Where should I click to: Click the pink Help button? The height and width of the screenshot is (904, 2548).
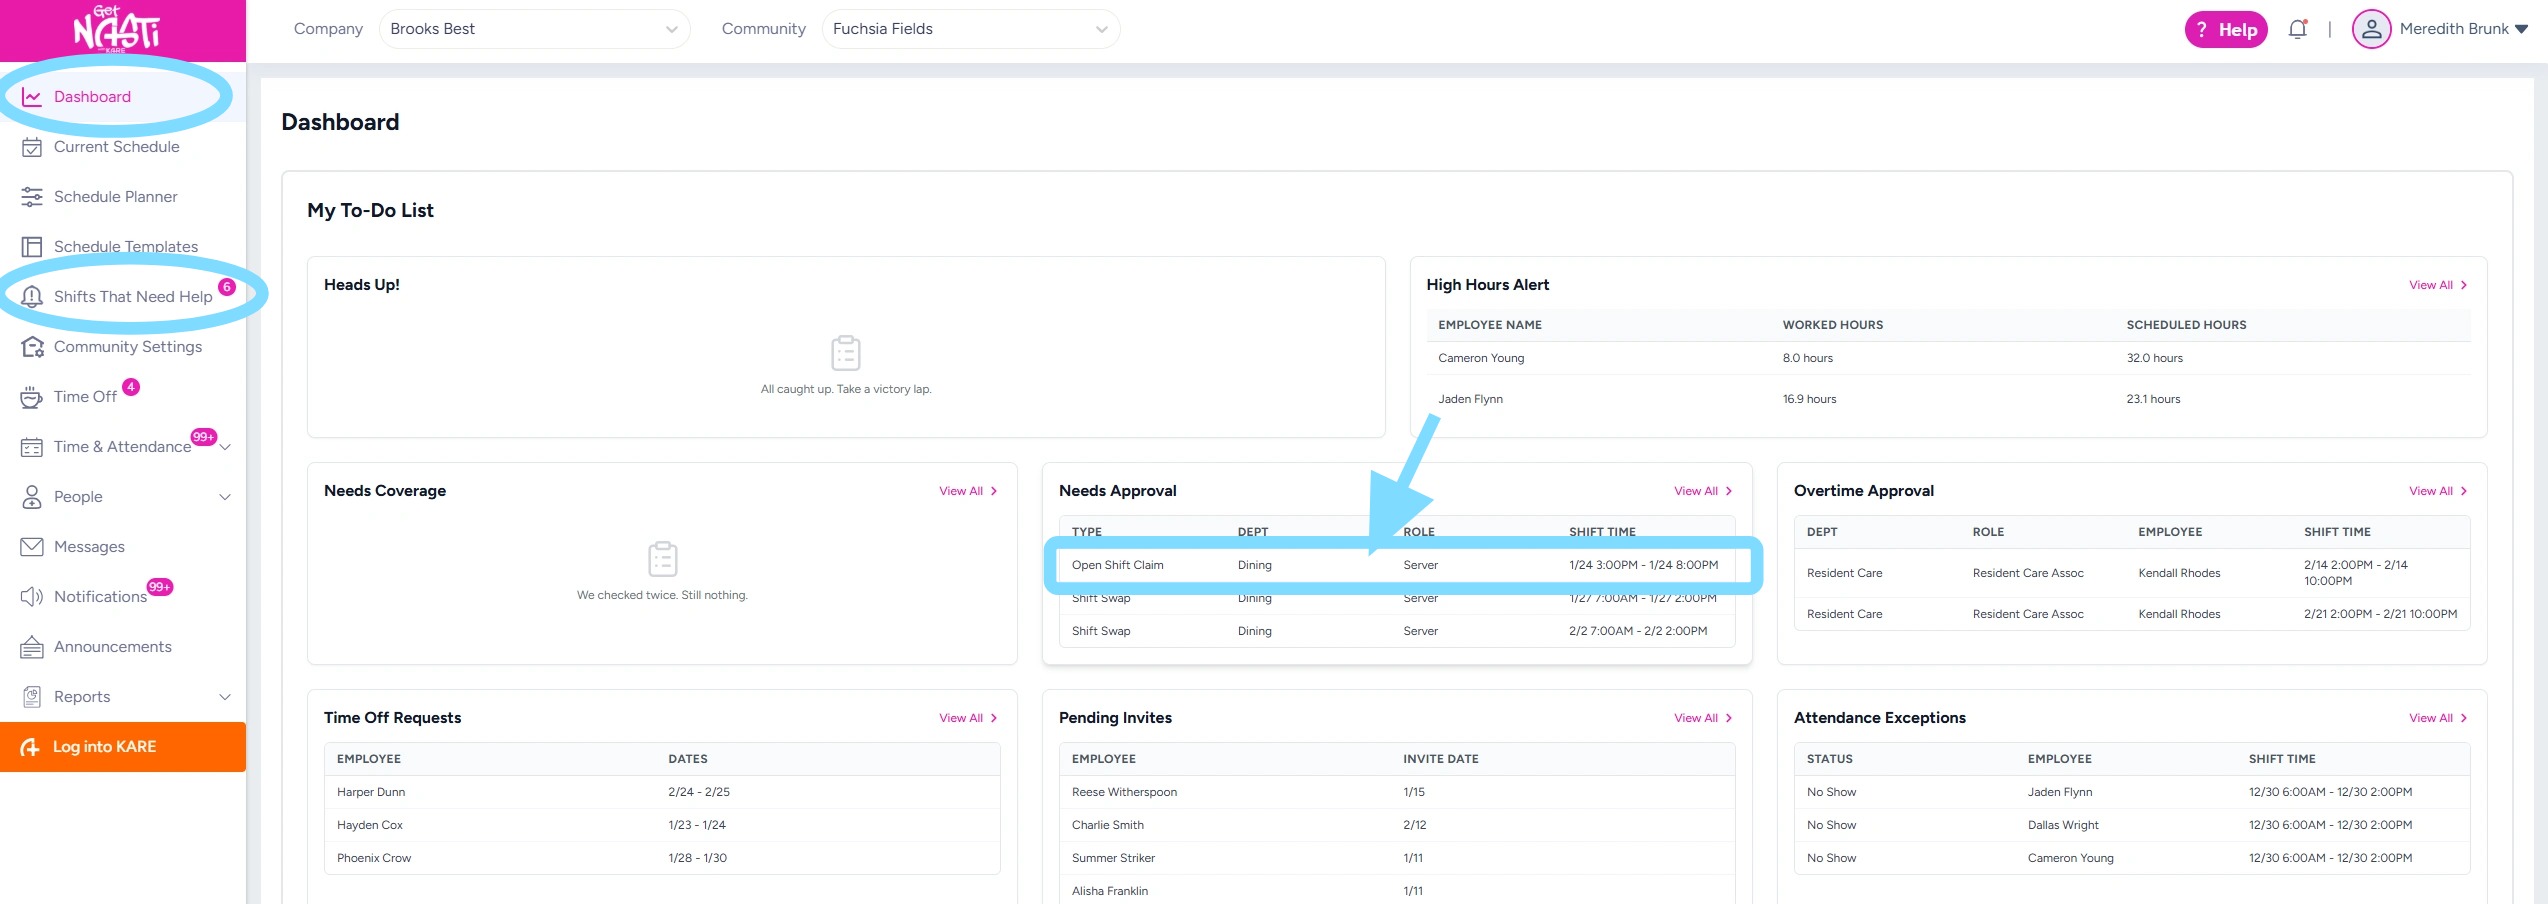(2226, 30)
